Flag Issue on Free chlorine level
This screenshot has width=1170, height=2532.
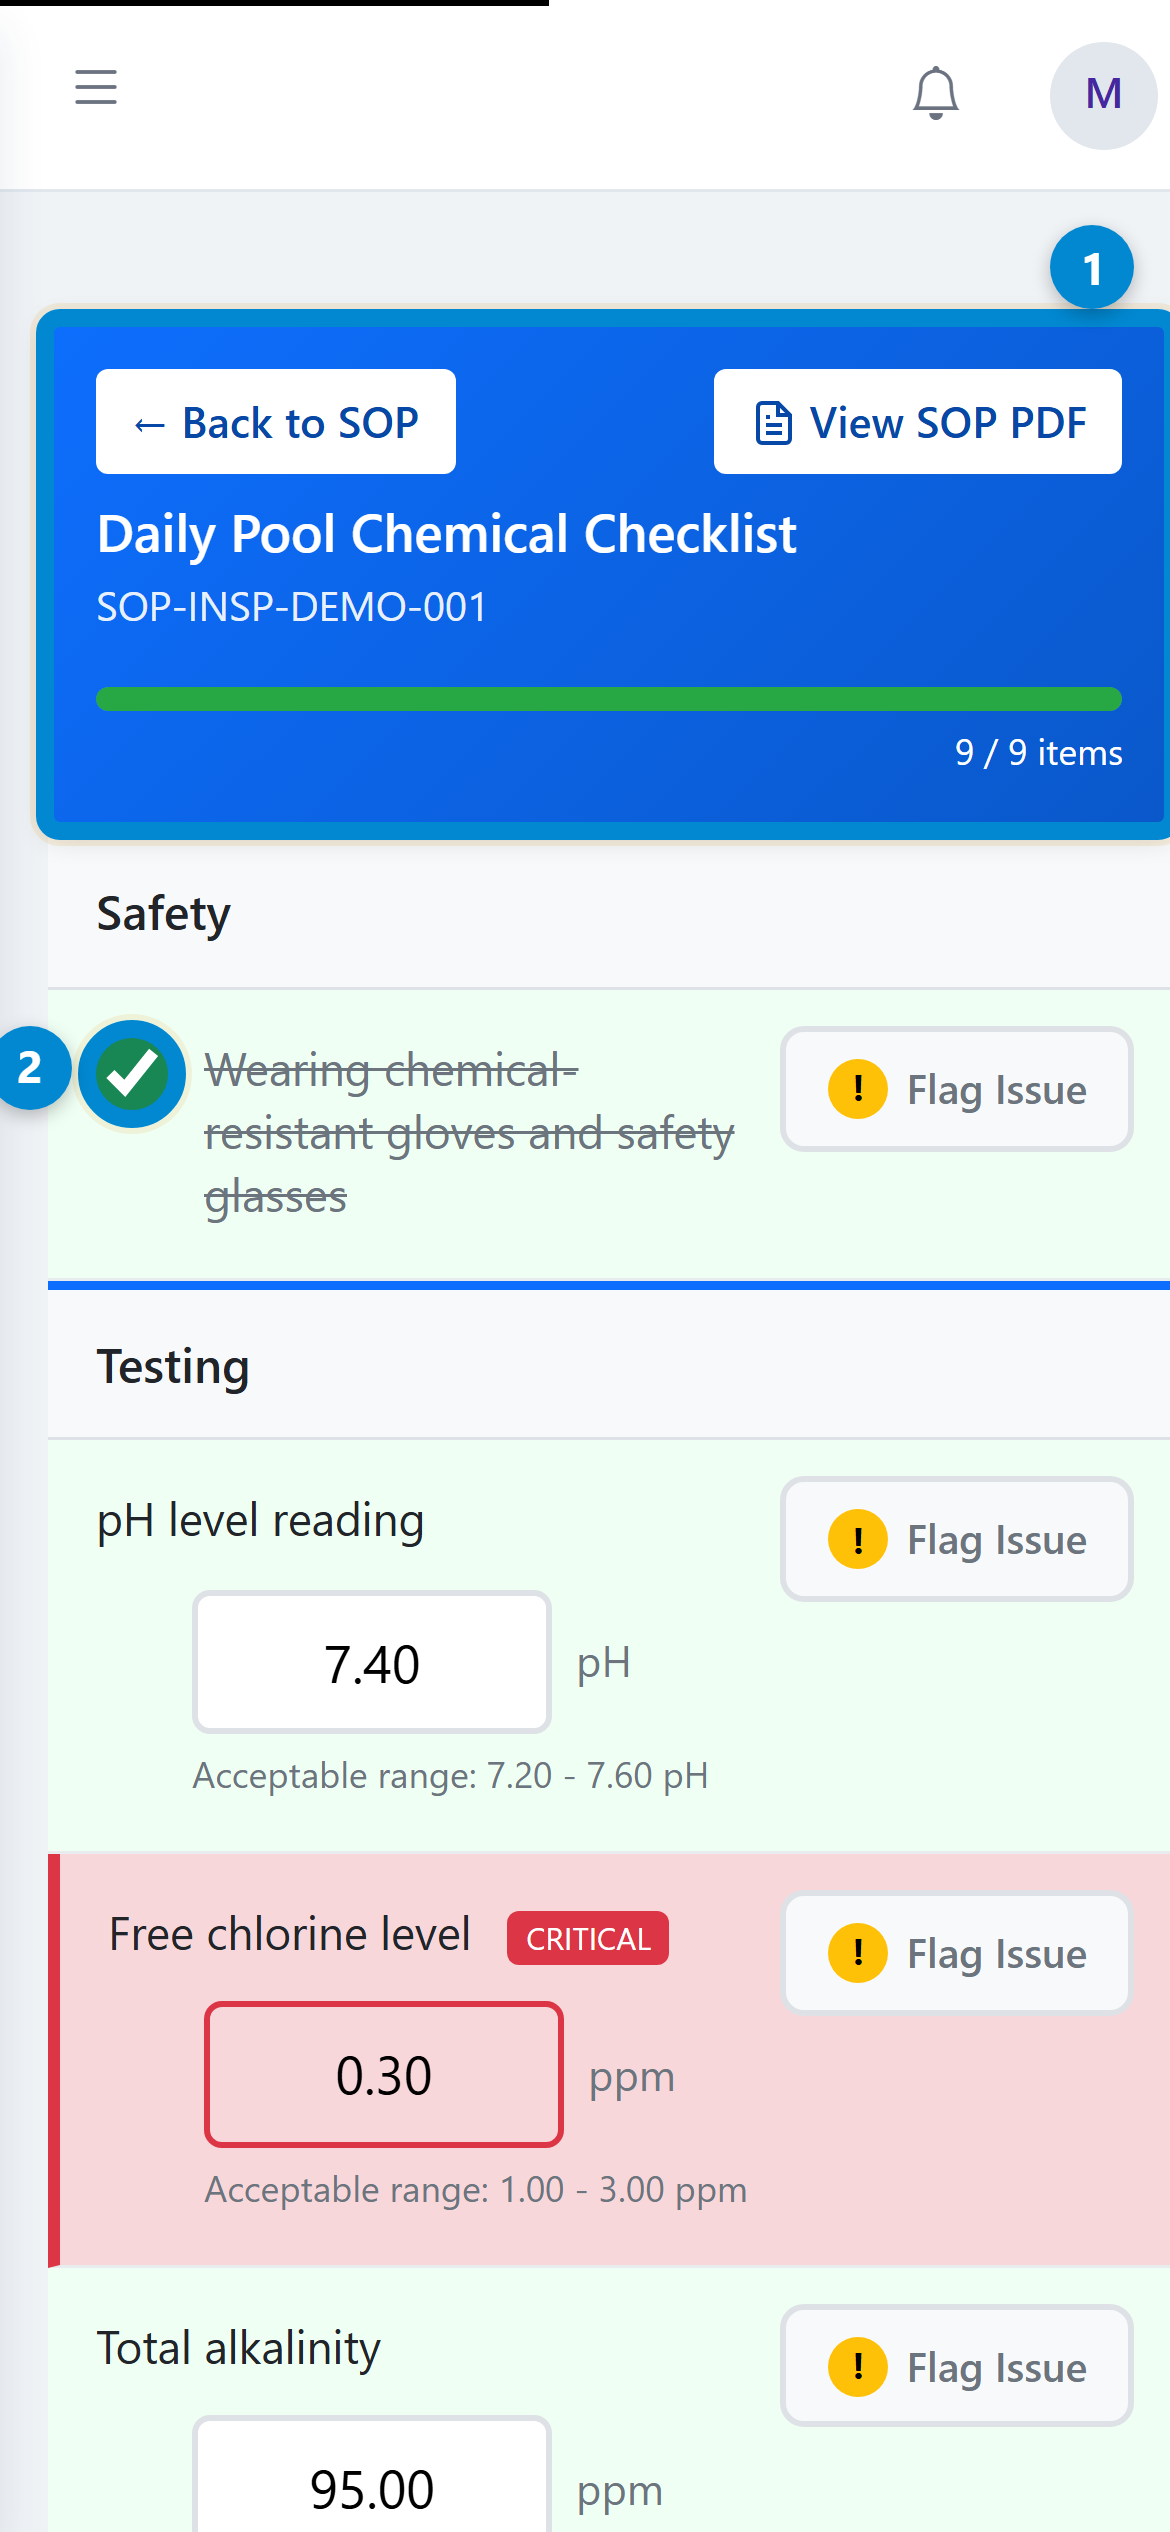(x=955, y=1953)
